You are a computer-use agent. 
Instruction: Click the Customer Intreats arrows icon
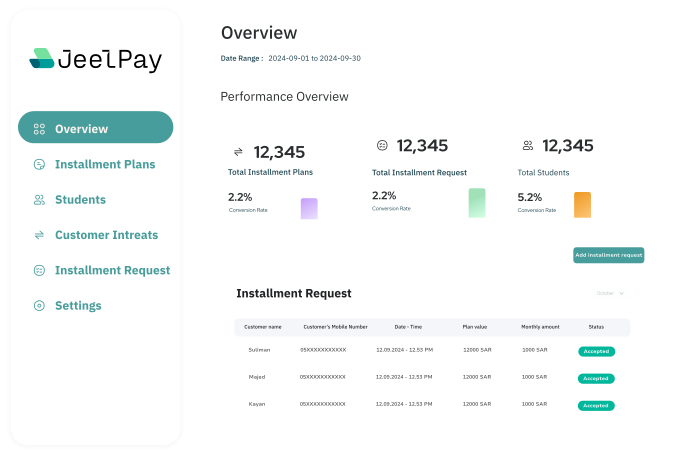click(x=39, y=235)
